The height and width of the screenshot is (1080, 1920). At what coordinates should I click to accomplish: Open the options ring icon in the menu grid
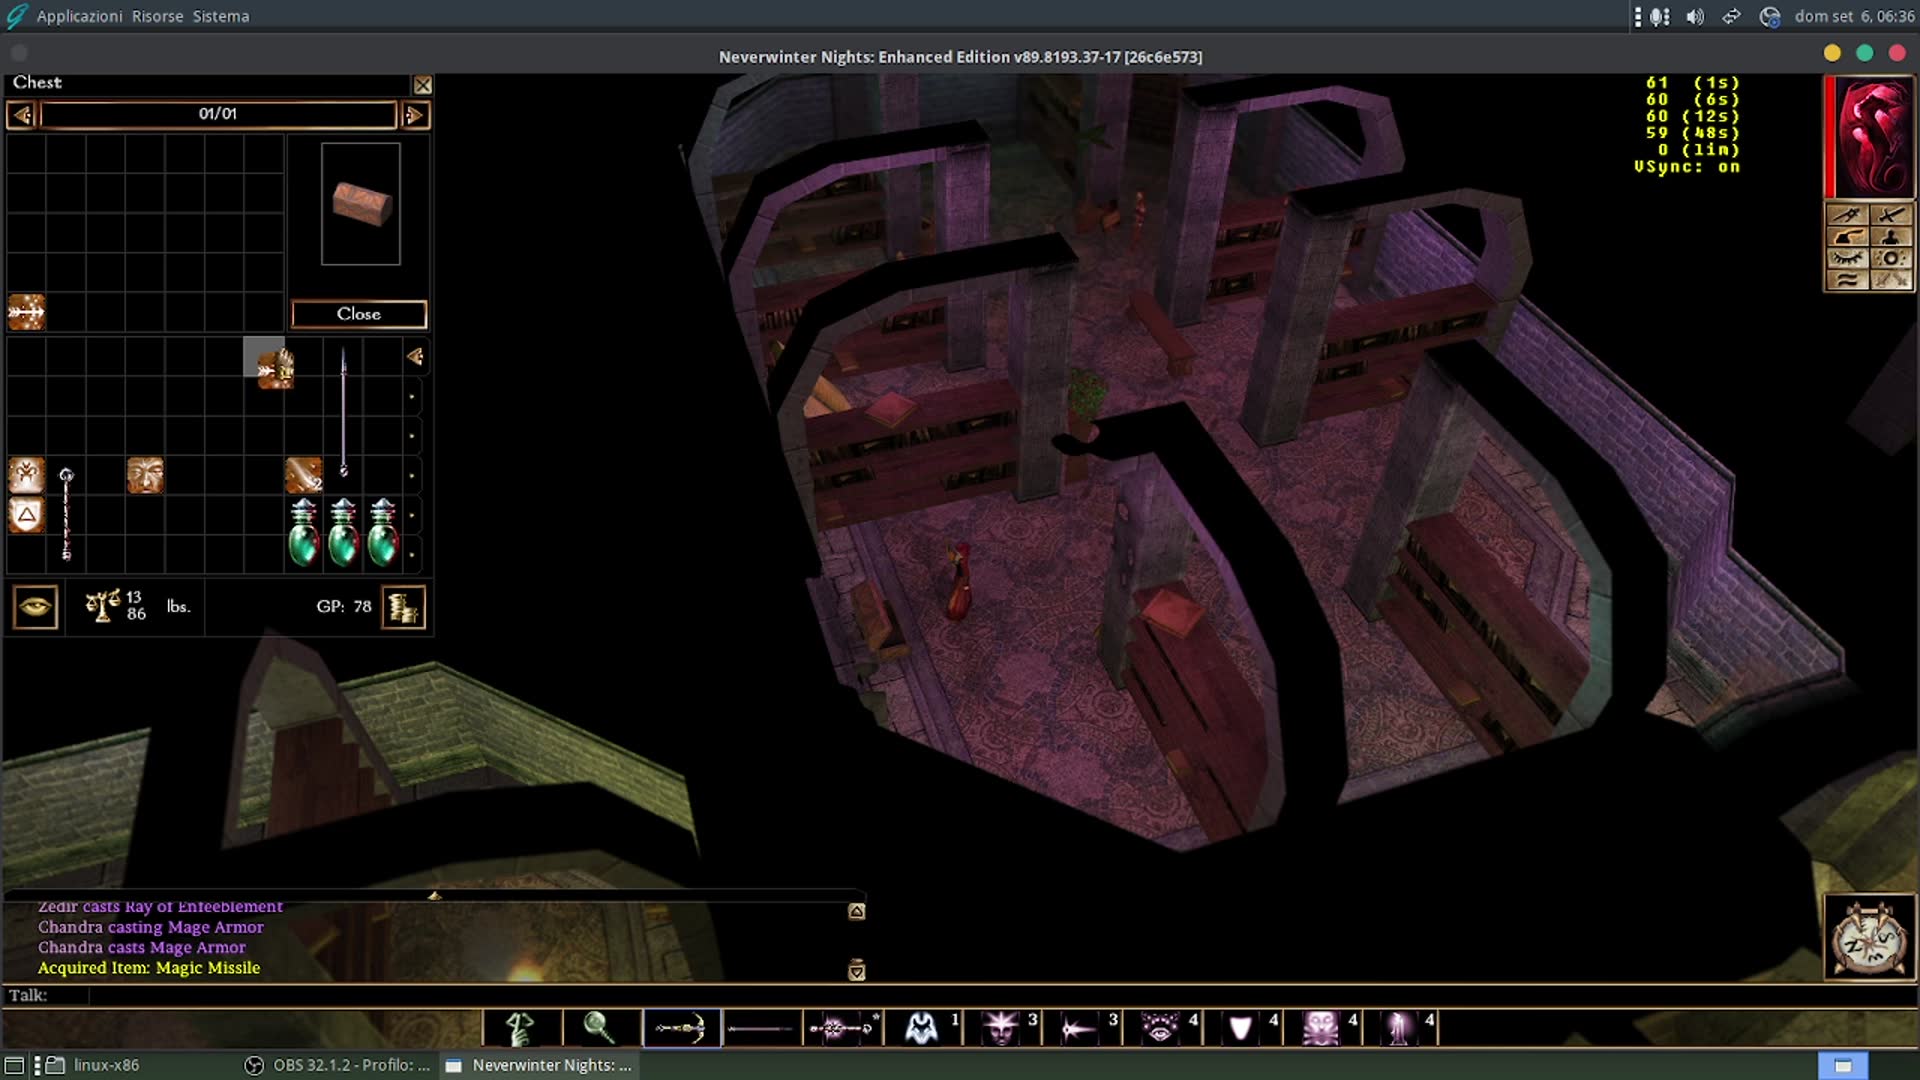click(x=1891, y=258)
